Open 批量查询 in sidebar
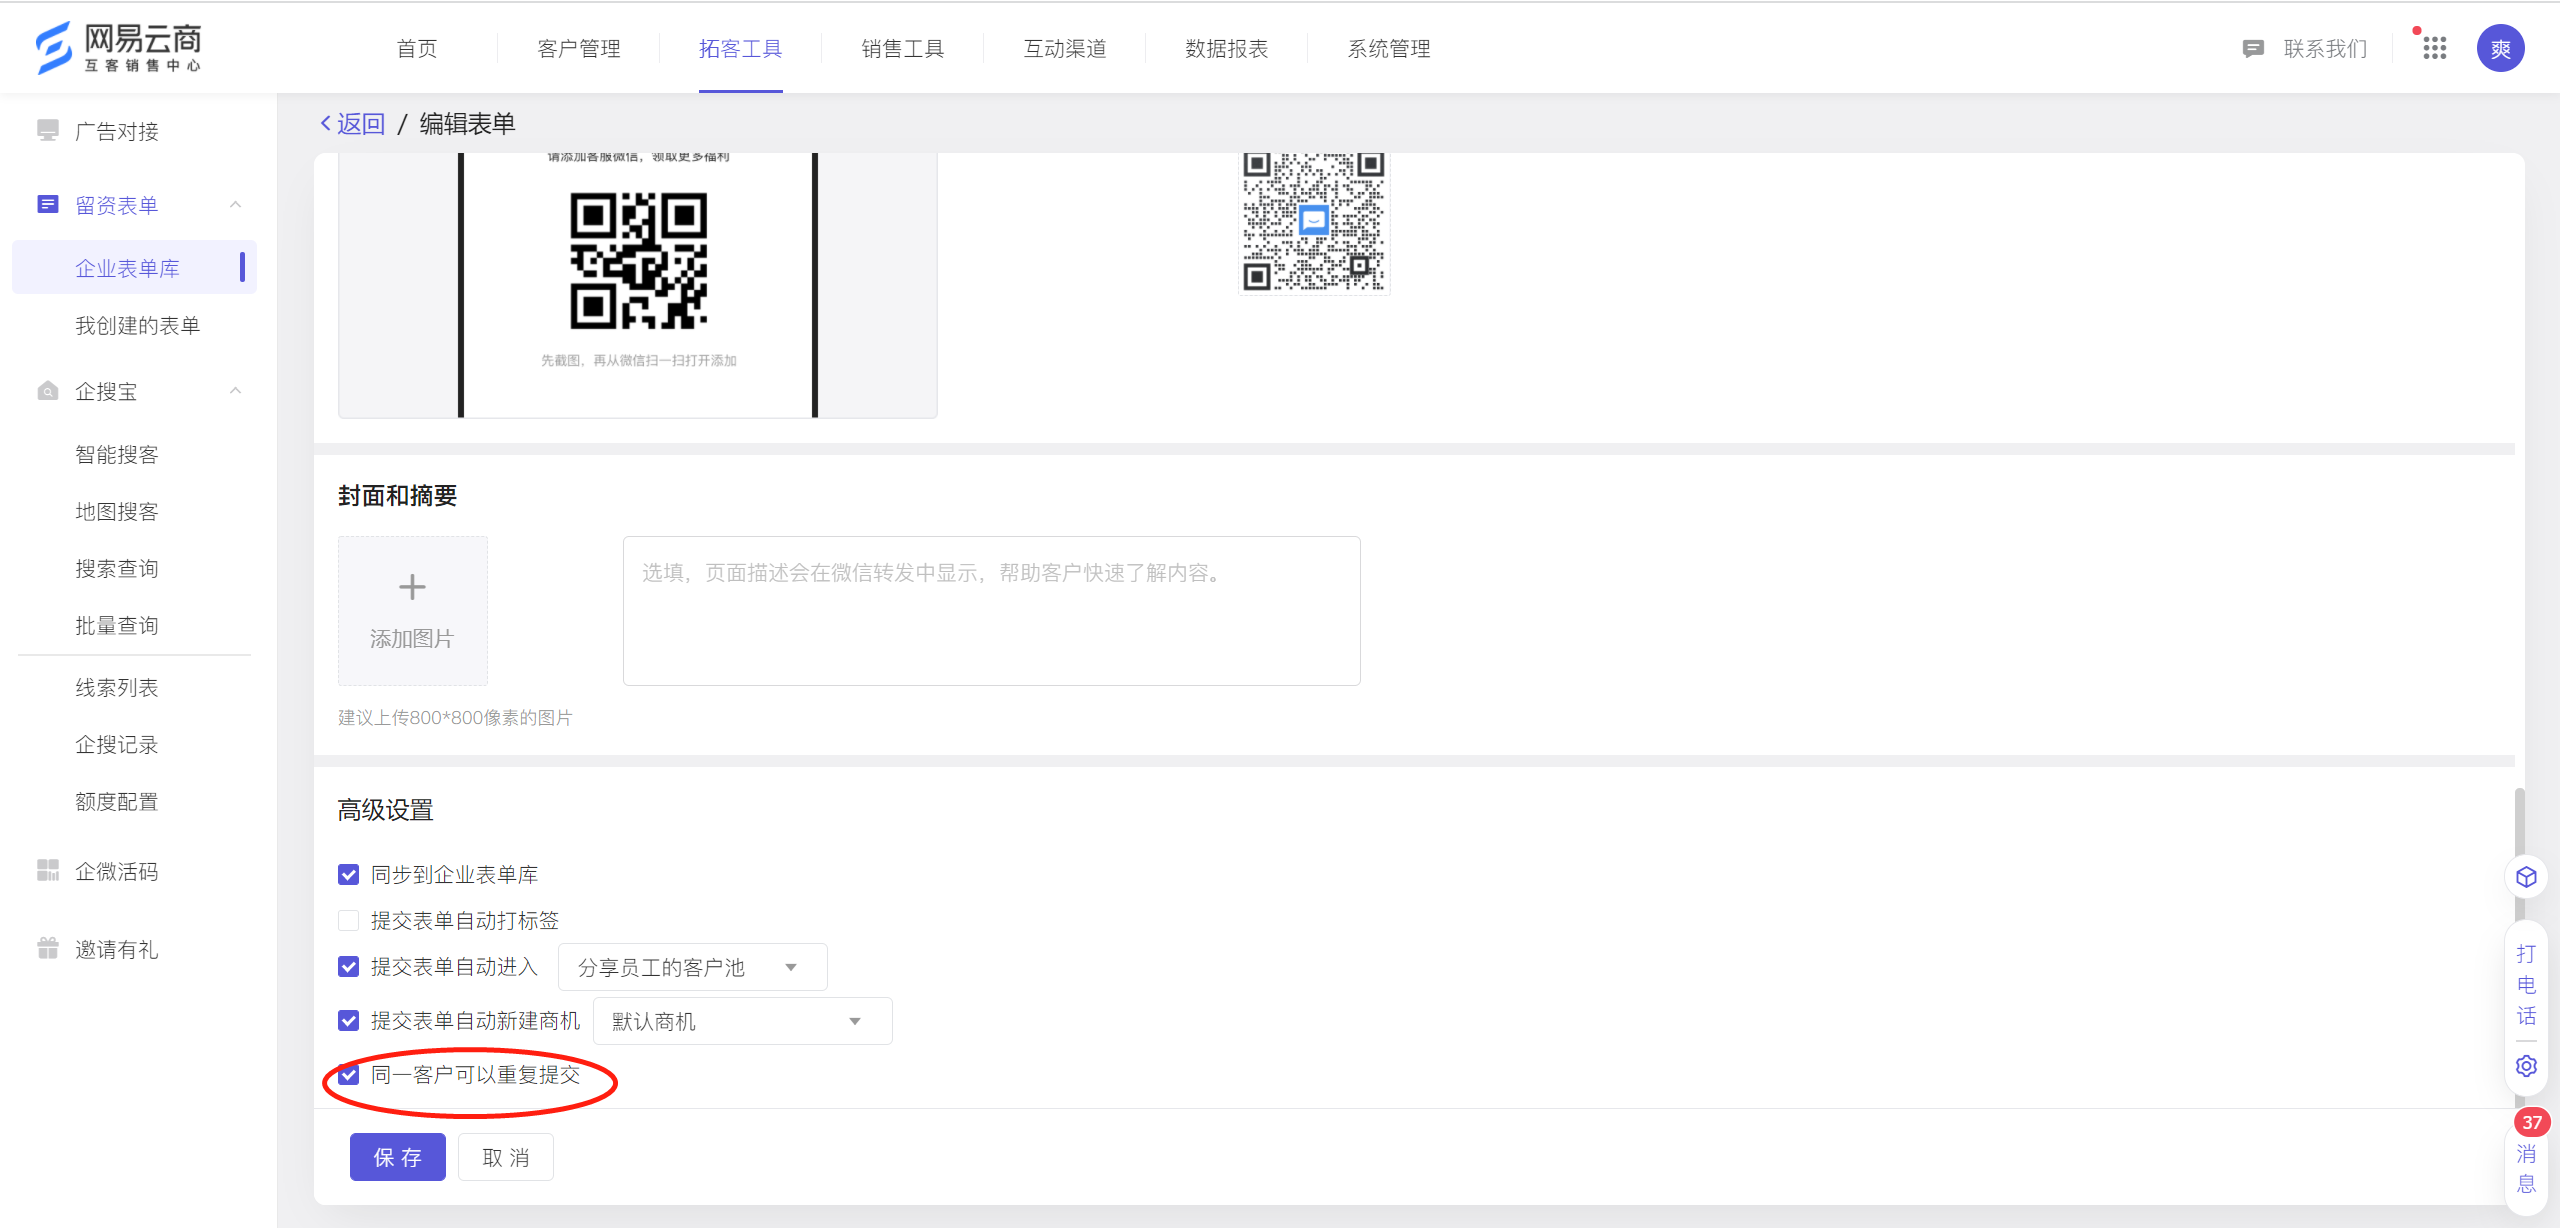The width and height of the screenshot is (2560, 1228). coord(117,626)
